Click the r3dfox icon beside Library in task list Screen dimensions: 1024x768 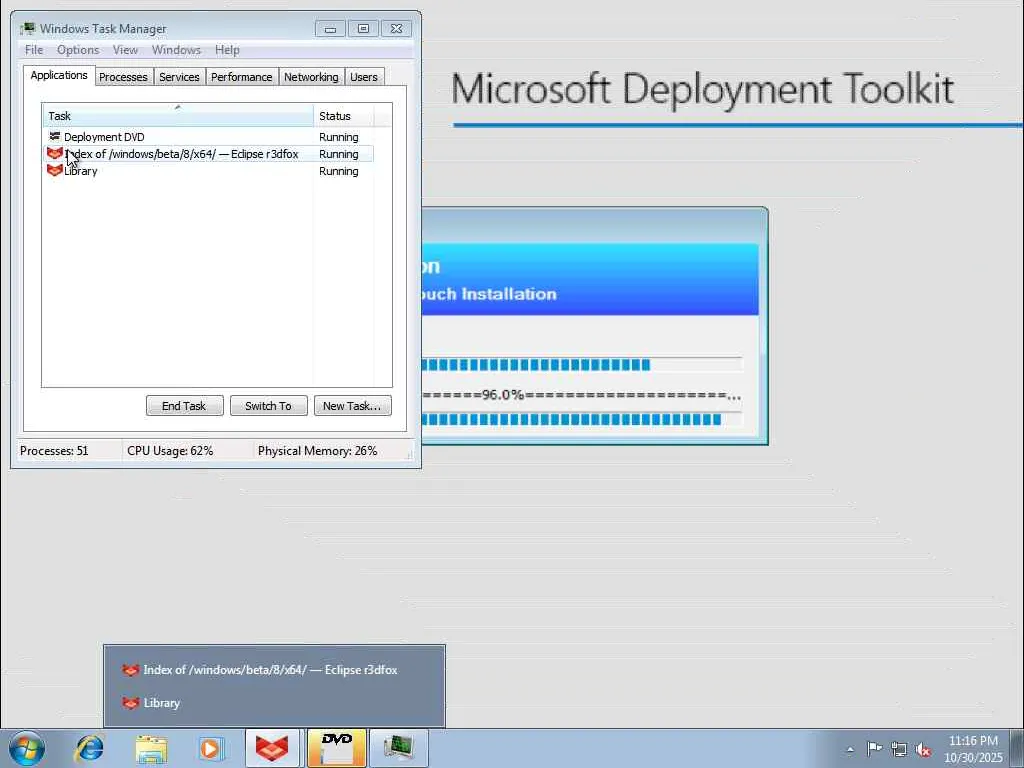point(55,170)
